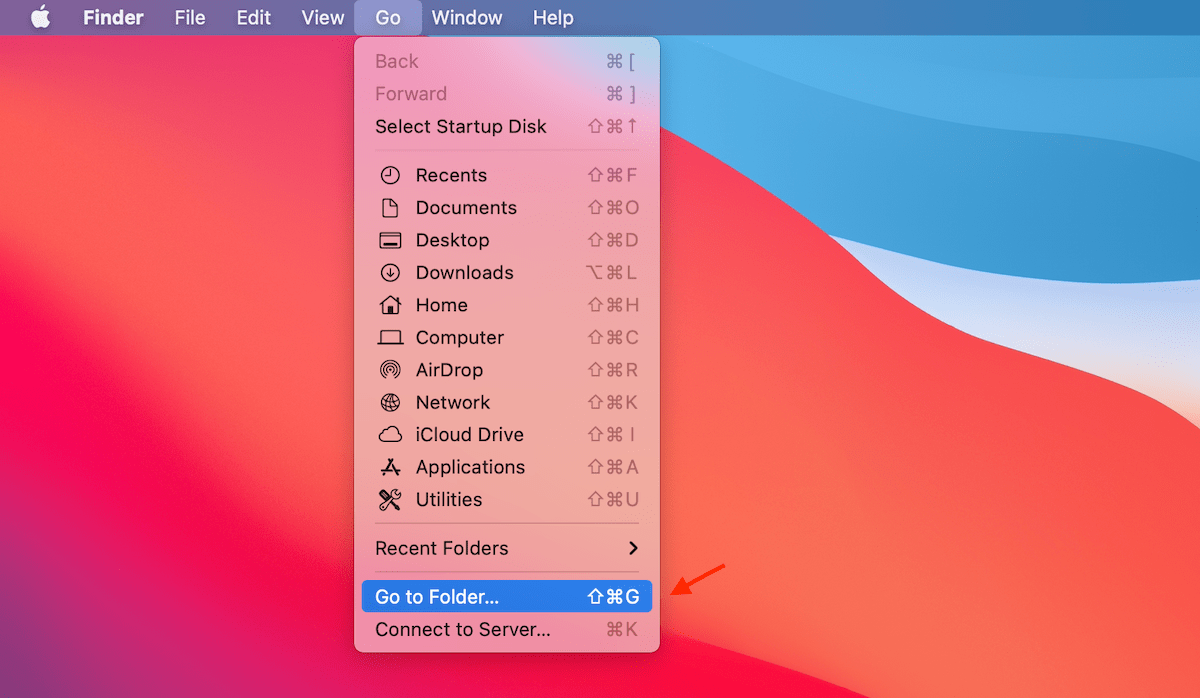The image size is (1200, 698).
Task: Select the Applications menu entry text
Action: (x=470, y=467)
